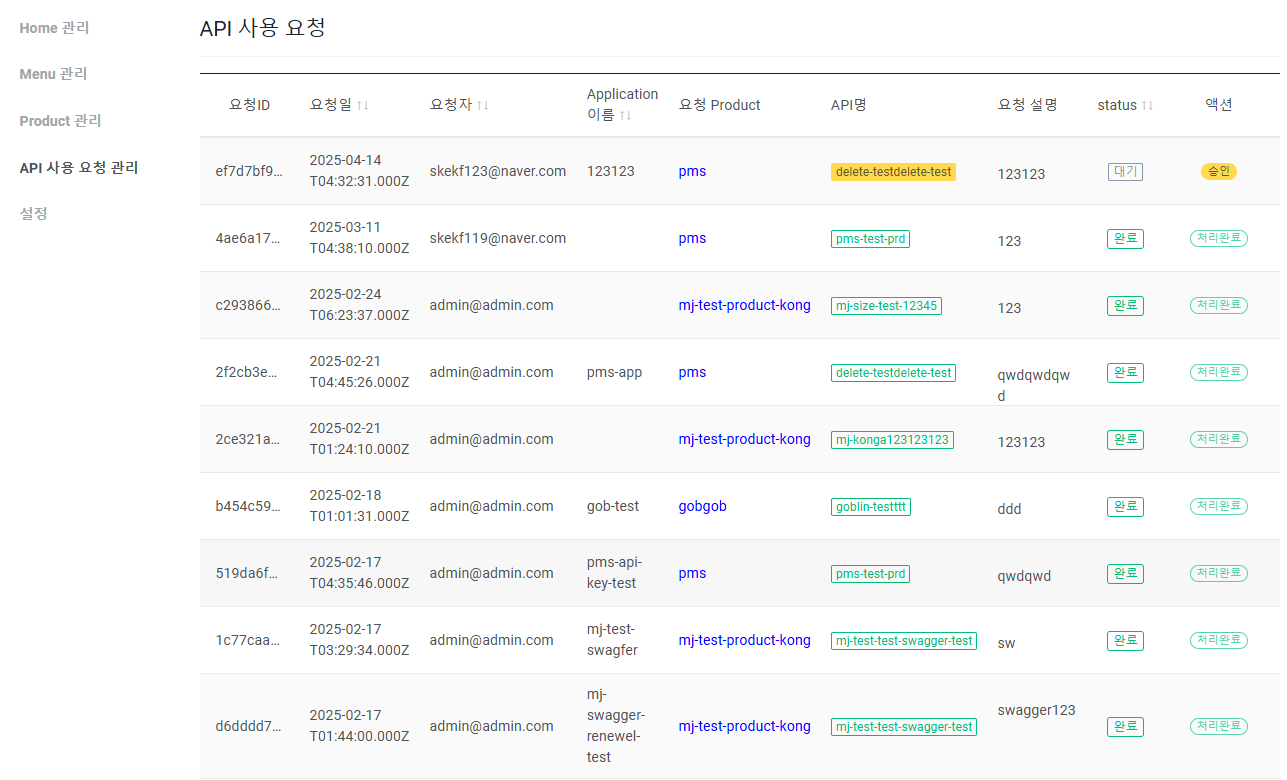Click yellow delete-testdelete-test API tag
The image size is (1287, 780).
[893, 172]
